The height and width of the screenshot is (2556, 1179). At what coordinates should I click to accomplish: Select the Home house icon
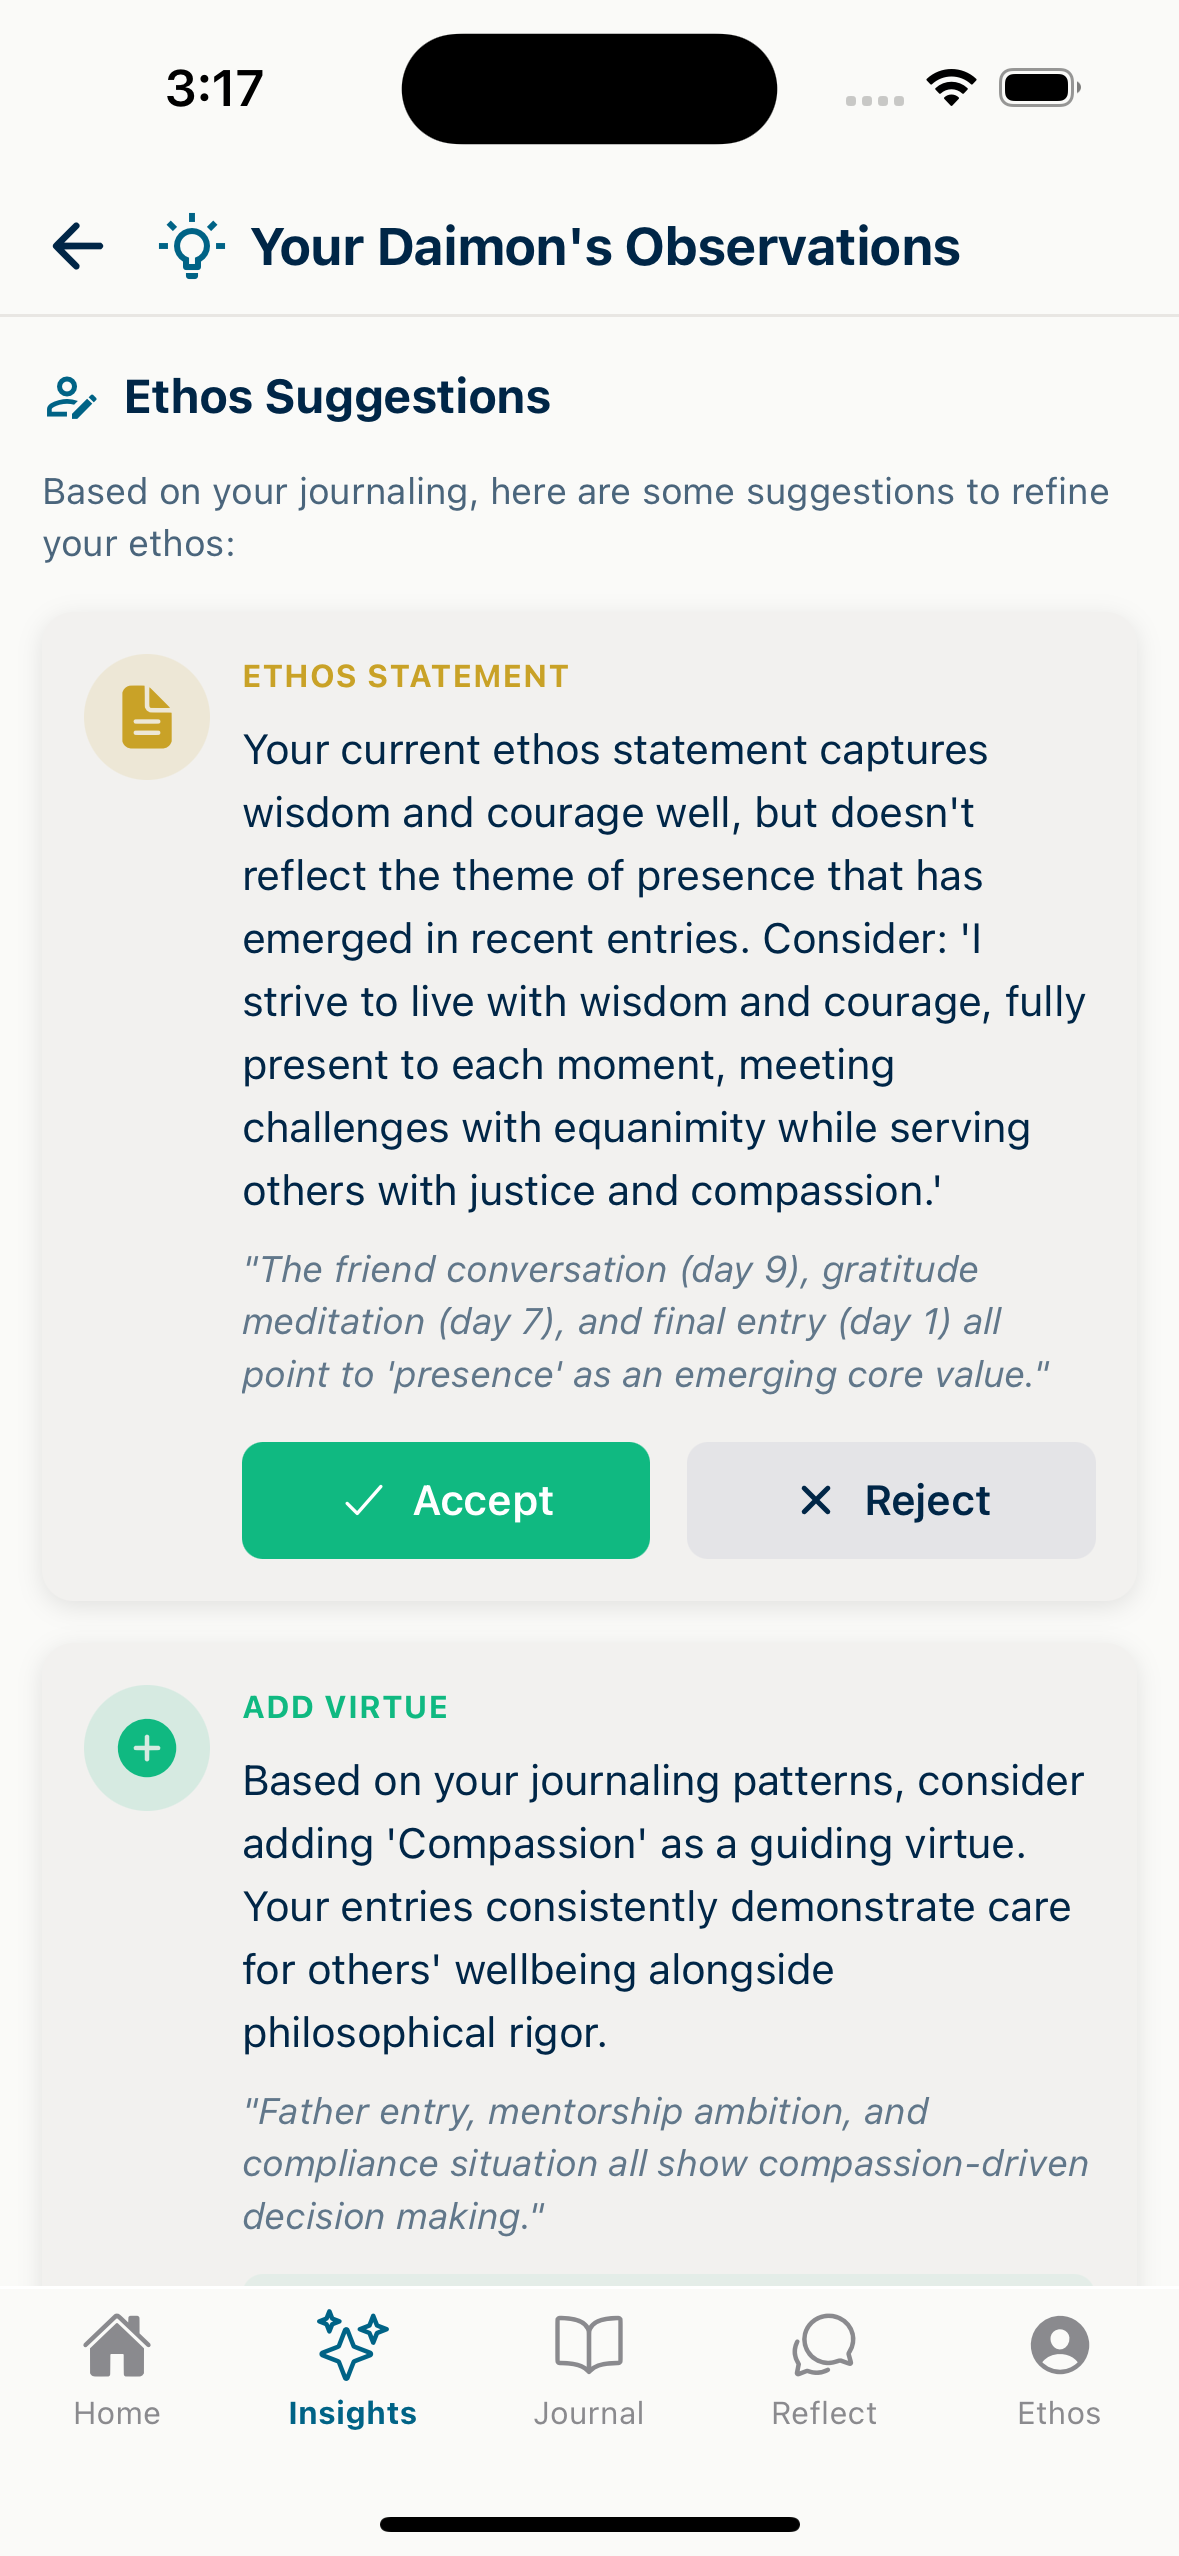117,2343
